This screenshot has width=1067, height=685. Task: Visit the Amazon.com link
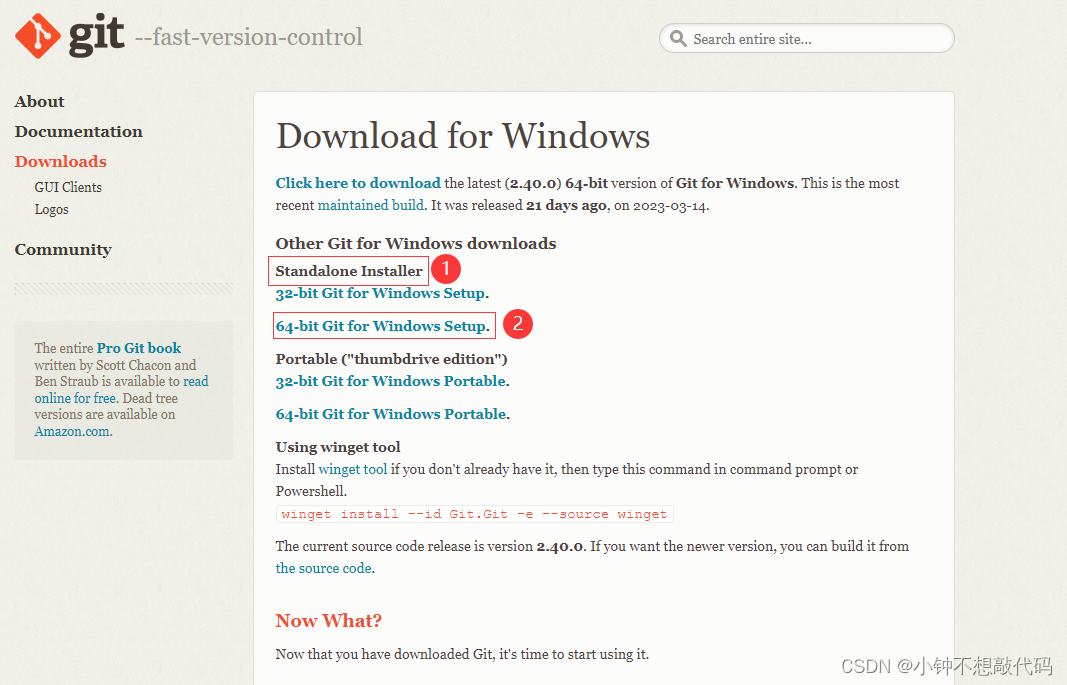point(72,431)
